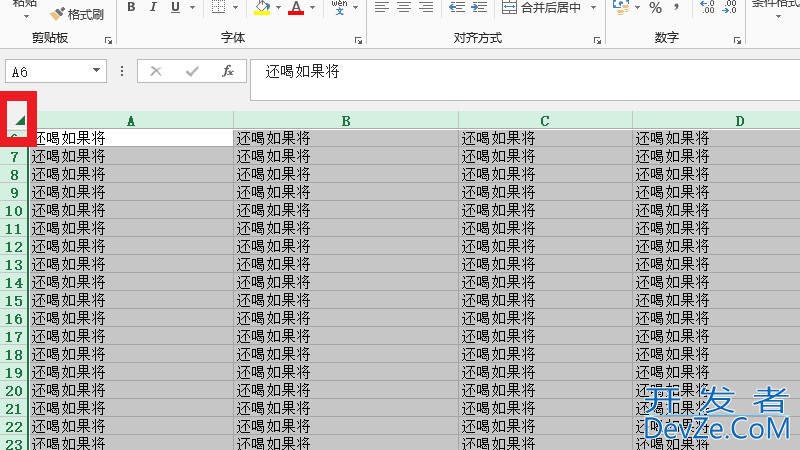The image size is (800, 450).
Task: Open the borders dropdown arrow
Action: pyautogui.click(x=235, y=8)
